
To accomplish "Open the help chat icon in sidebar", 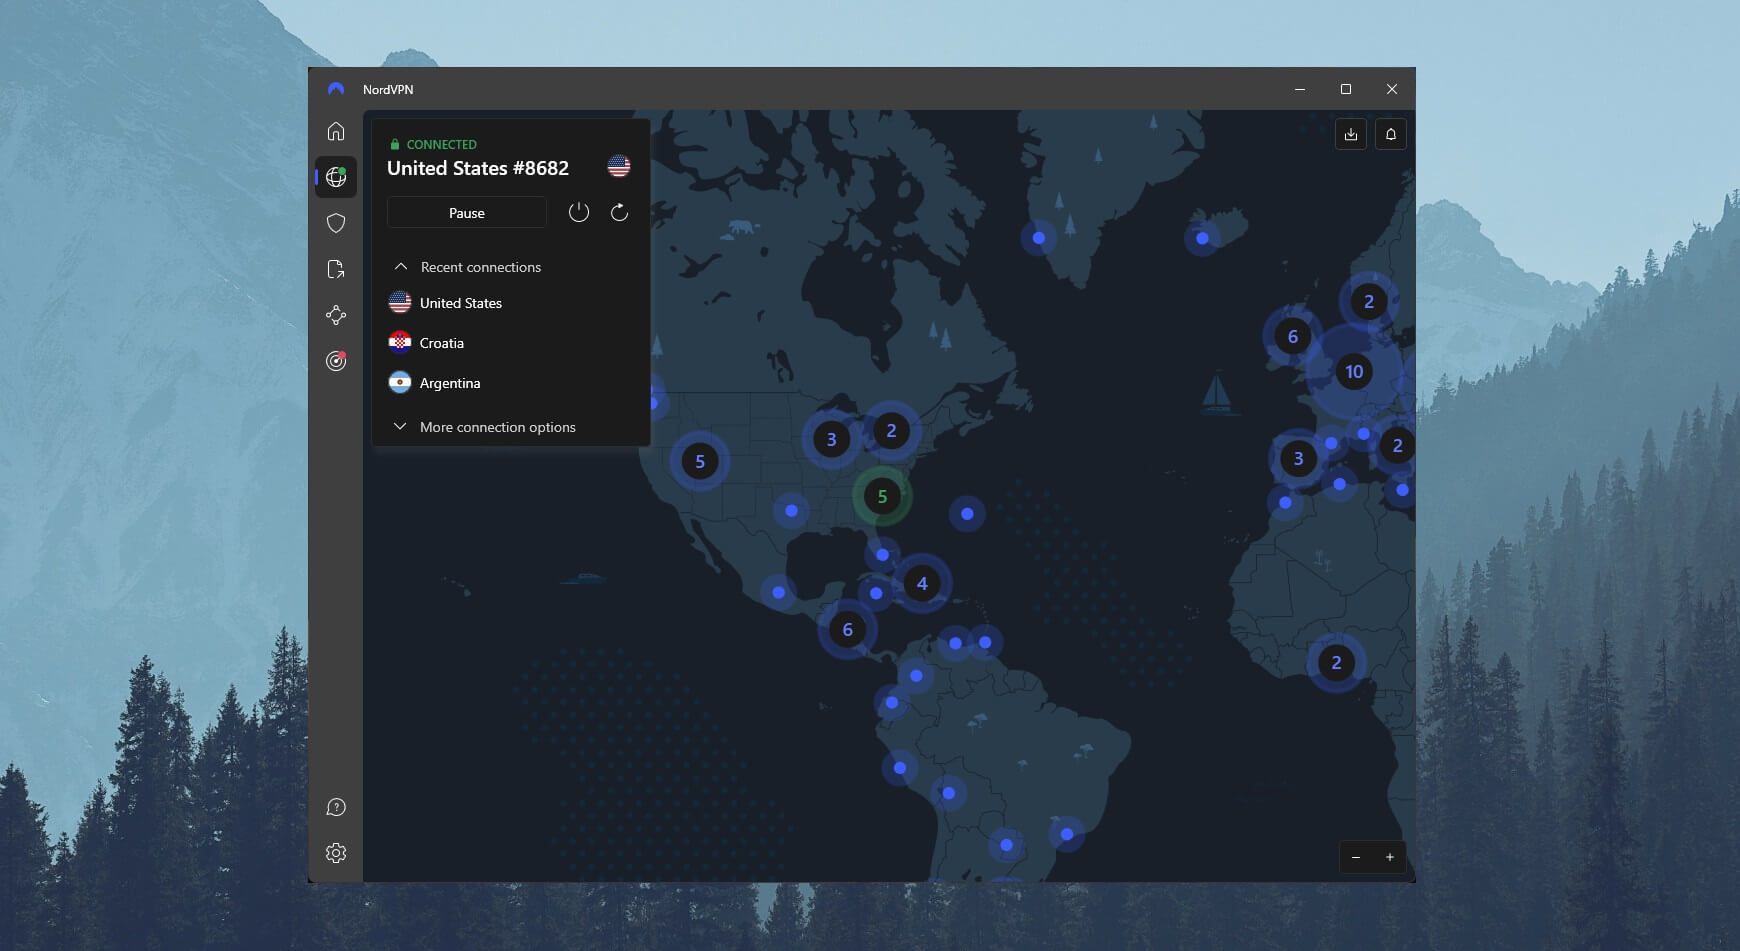I will pyautogui.click(x=336, y=807).
